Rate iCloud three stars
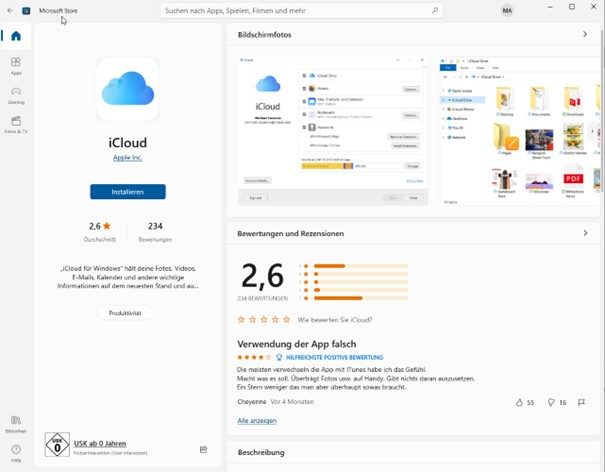This screenshot has height=472, width=605. pyautogui.click(x=264, y=319)
